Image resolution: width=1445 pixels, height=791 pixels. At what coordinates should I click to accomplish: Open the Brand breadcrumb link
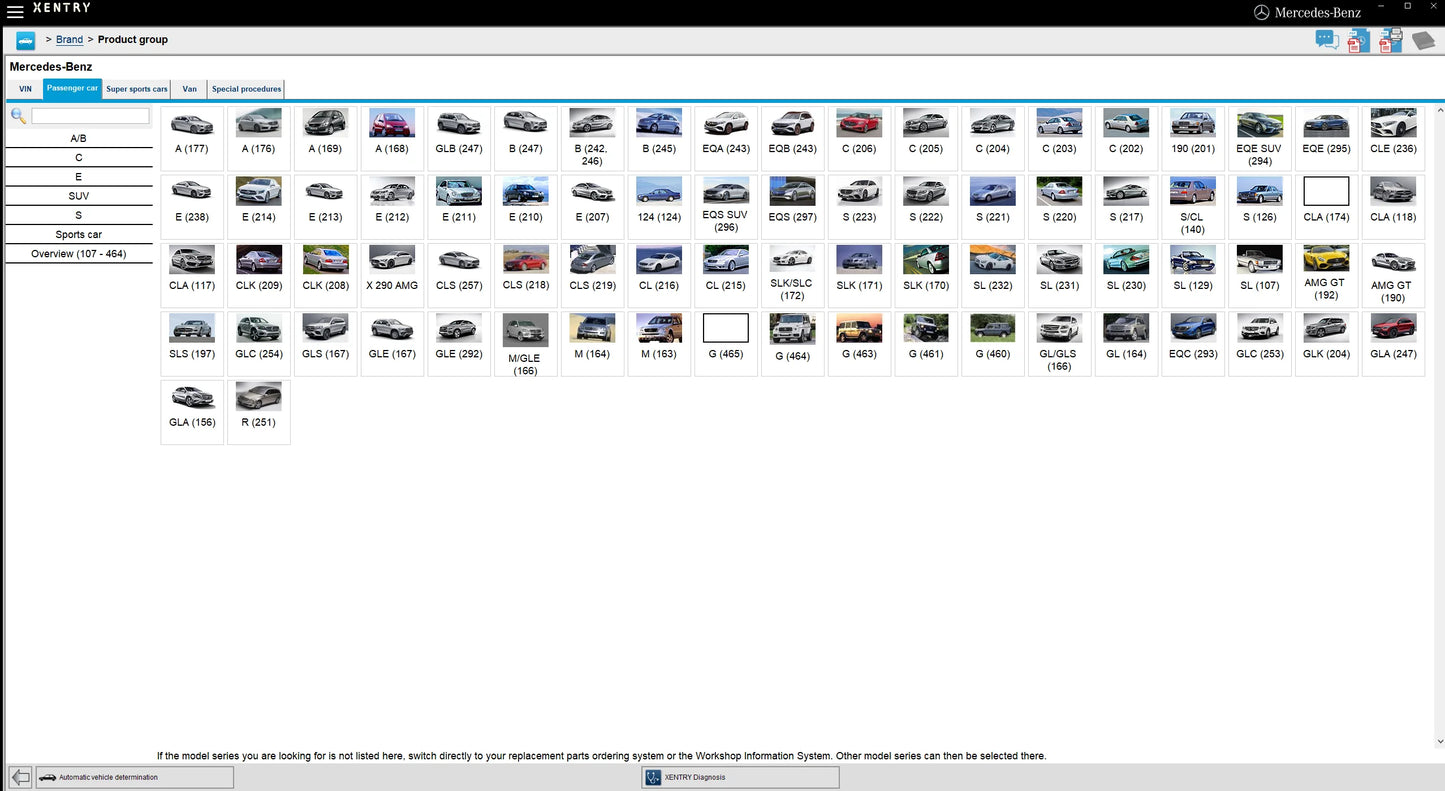pos(69,39)
